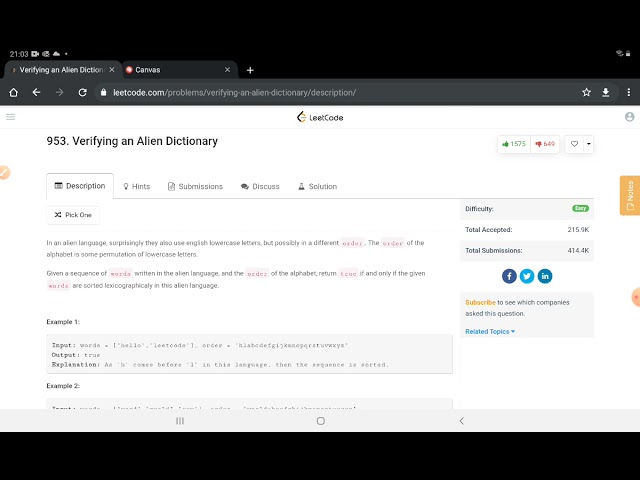Click the LeetCode logo

(x=320, y=117)
